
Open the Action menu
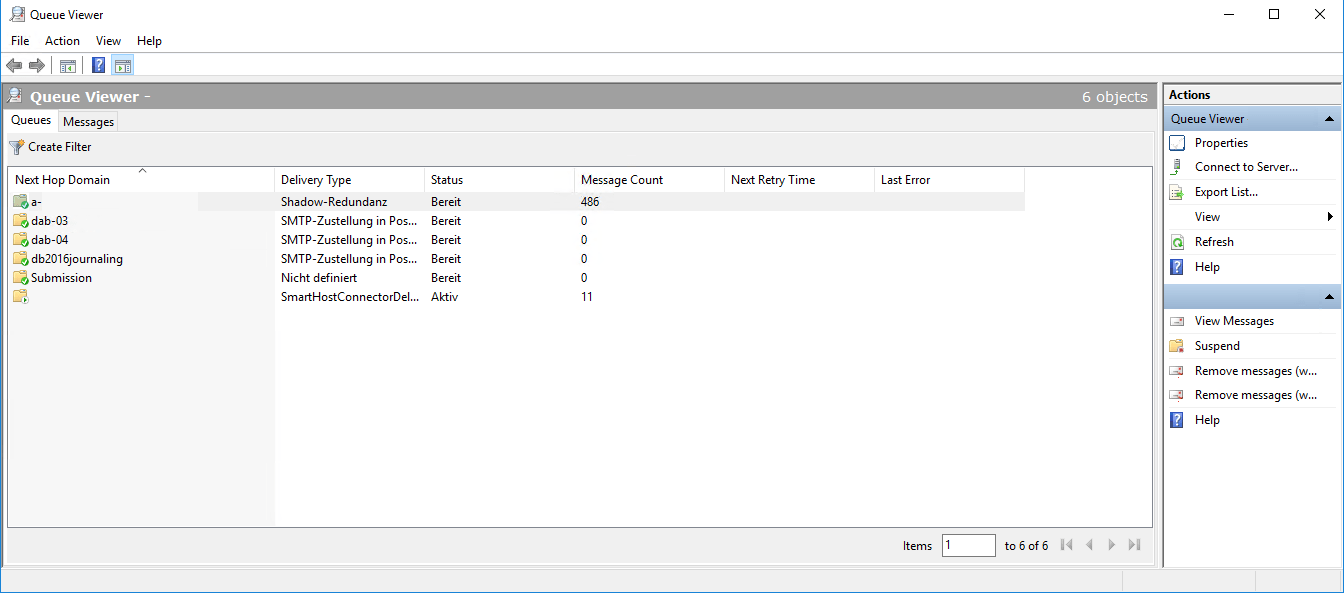click(x=62, y=41)
